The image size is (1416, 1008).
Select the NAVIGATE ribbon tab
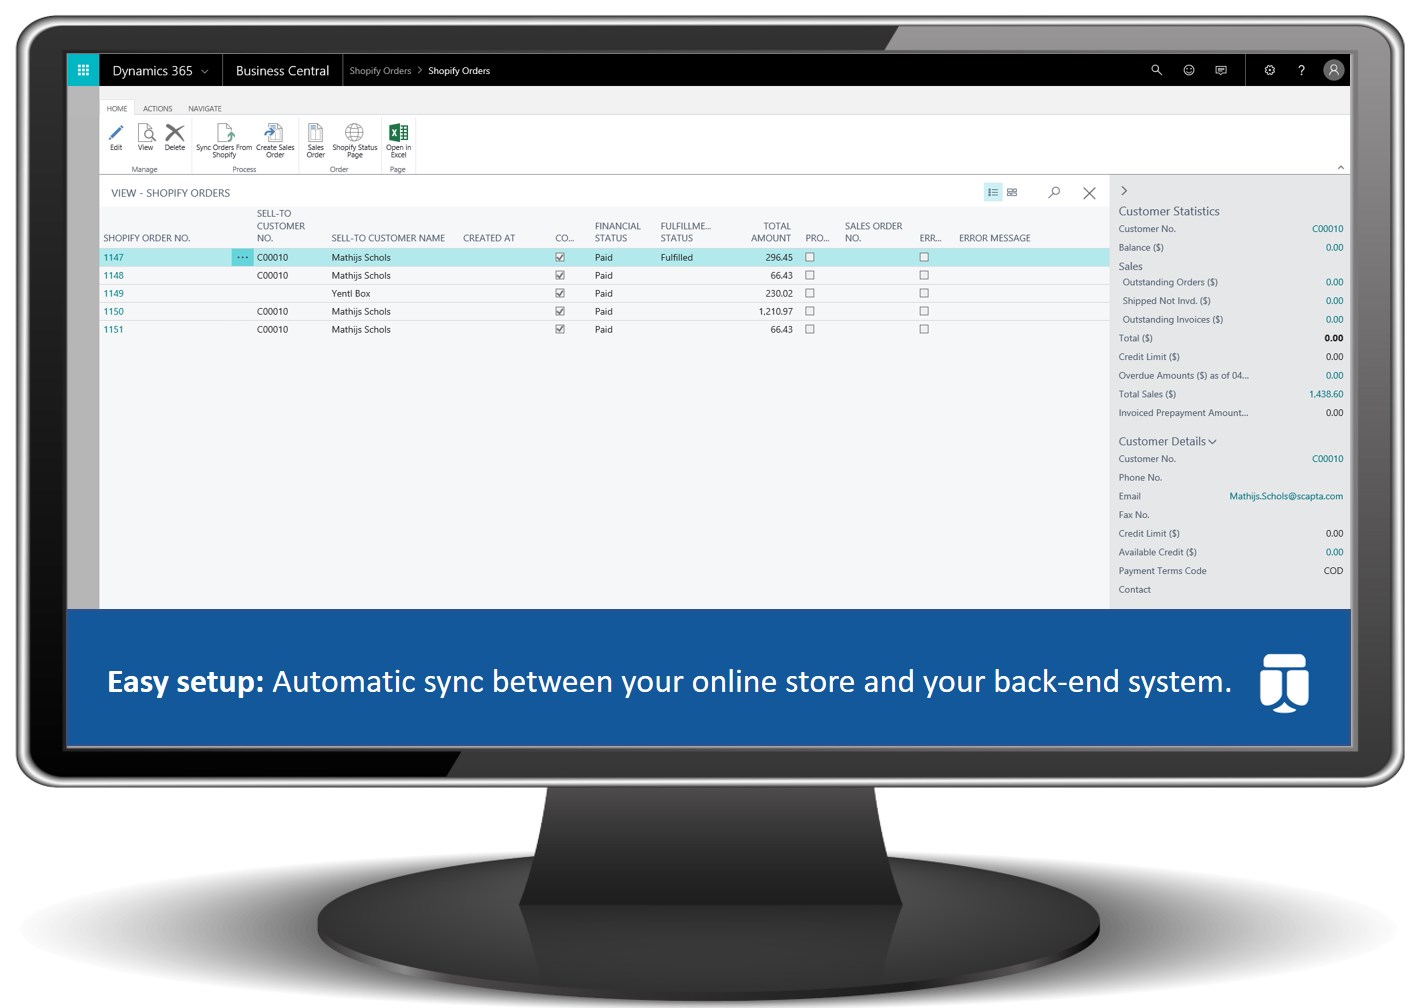point(205,108)
